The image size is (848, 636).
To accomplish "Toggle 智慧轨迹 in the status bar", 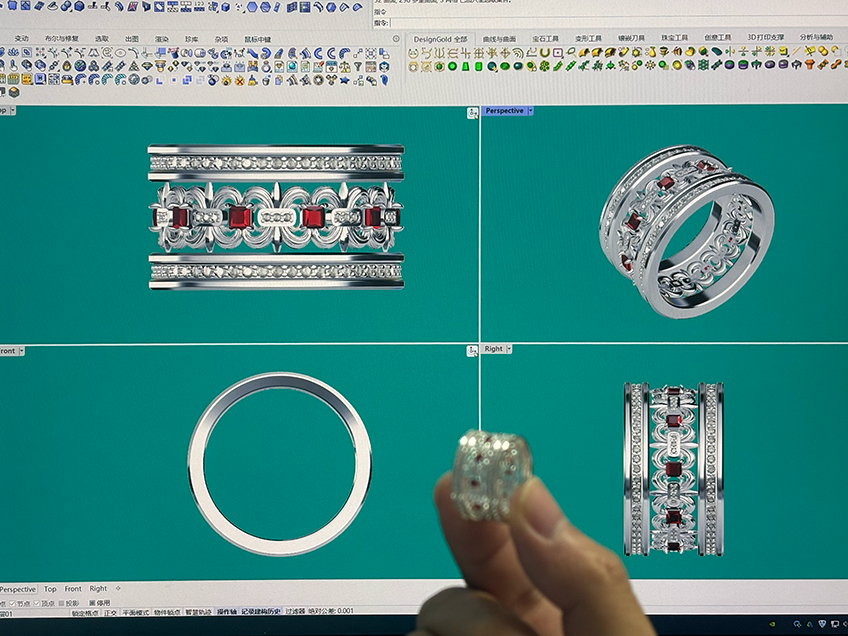I will pyautogui.click(x=198, y=612).
